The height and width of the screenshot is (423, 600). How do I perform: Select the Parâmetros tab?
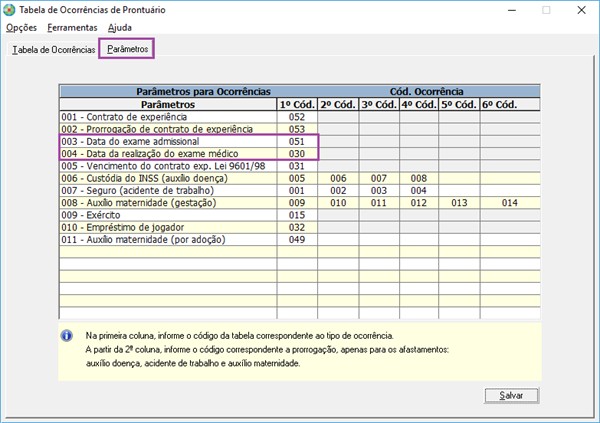pos(127,49)
